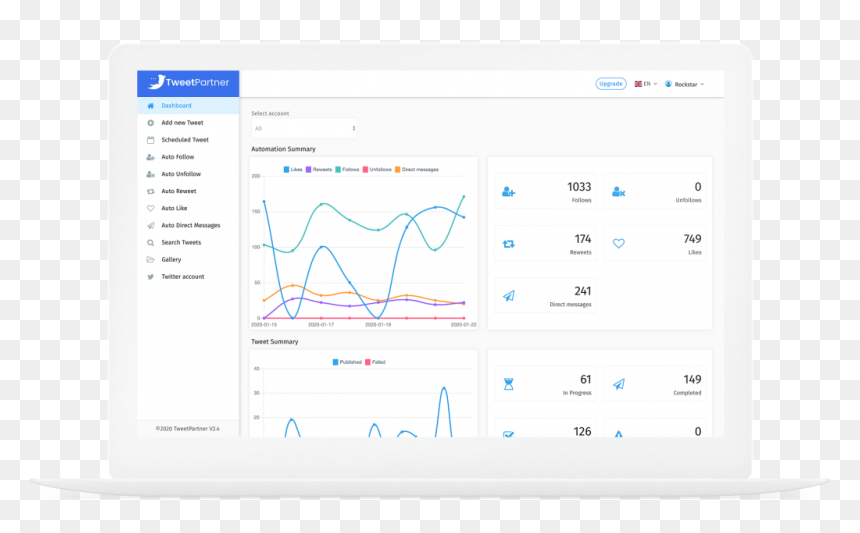The width and height of the screenshot is (860, 533).
Task: Toggle Unfollows series in chart legend
Action: pyautogui.click(x=377, y=169)
